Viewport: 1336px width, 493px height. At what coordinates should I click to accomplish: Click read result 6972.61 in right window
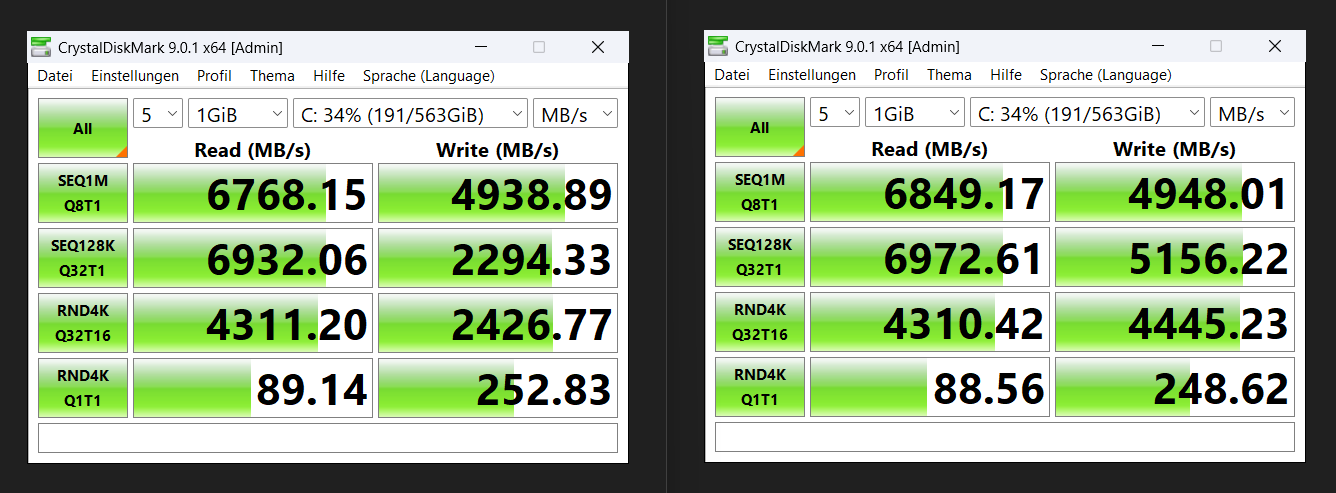[930, 257]
